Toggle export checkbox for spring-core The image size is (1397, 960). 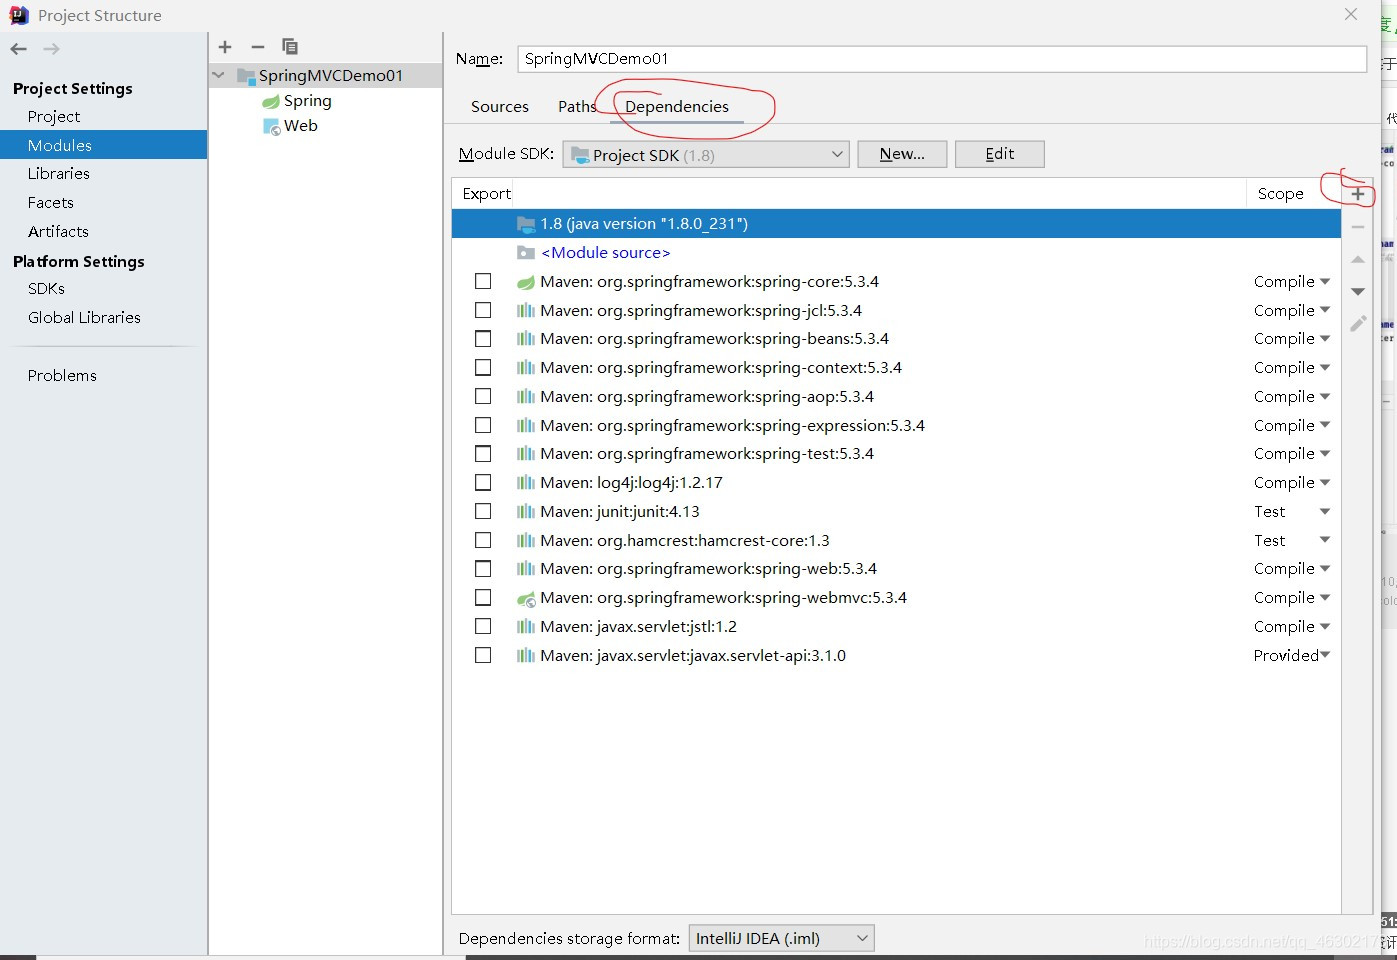tap(483, 282)
